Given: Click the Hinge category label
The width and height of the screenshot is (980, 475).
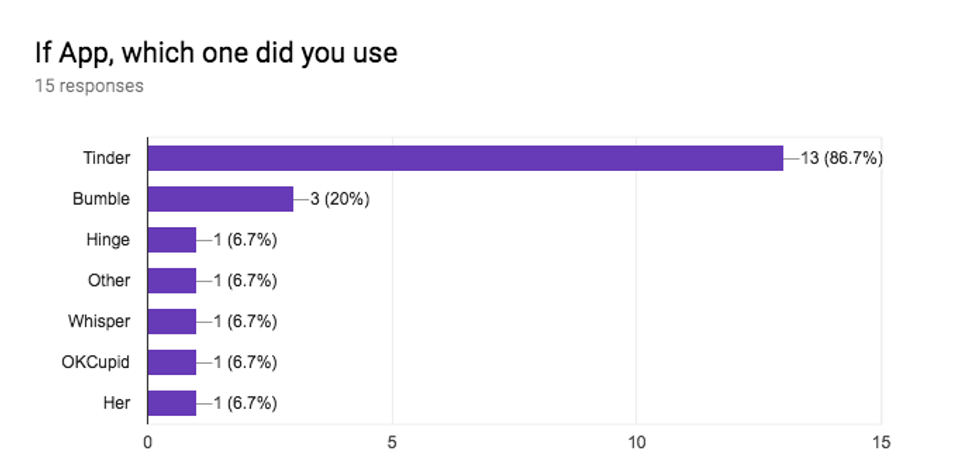Looking at the screenshot, I should tap(108, 240).
